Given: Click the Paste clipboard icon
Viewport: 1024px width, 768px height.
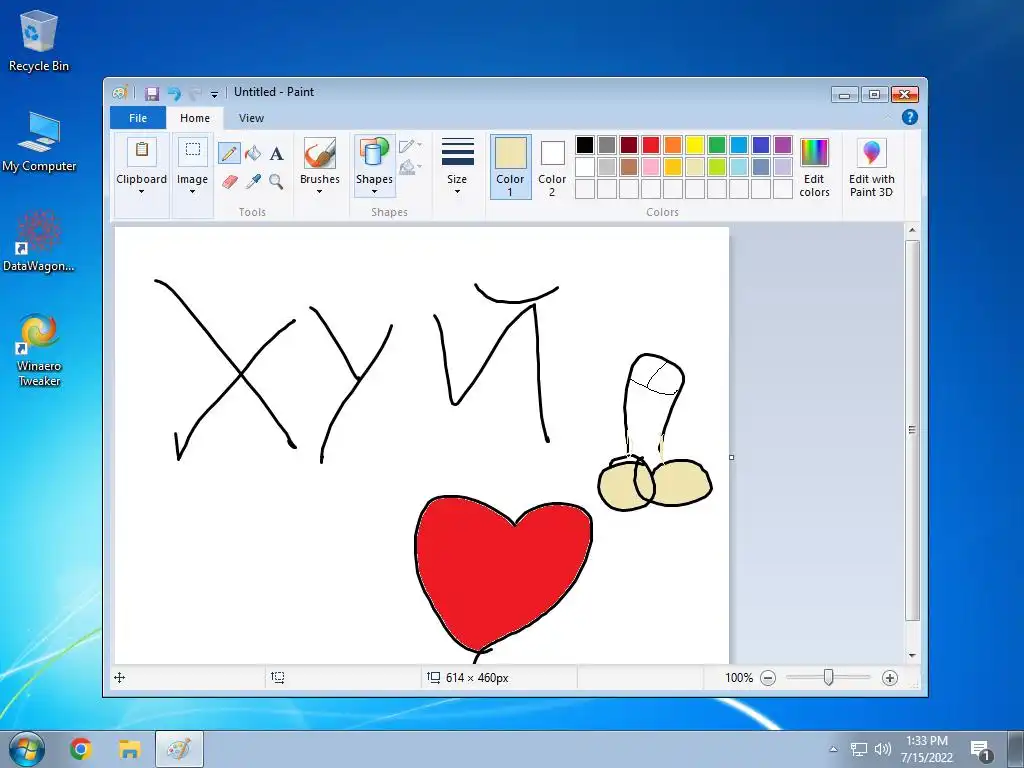Looking at the screenshot, I should (142, 151).
